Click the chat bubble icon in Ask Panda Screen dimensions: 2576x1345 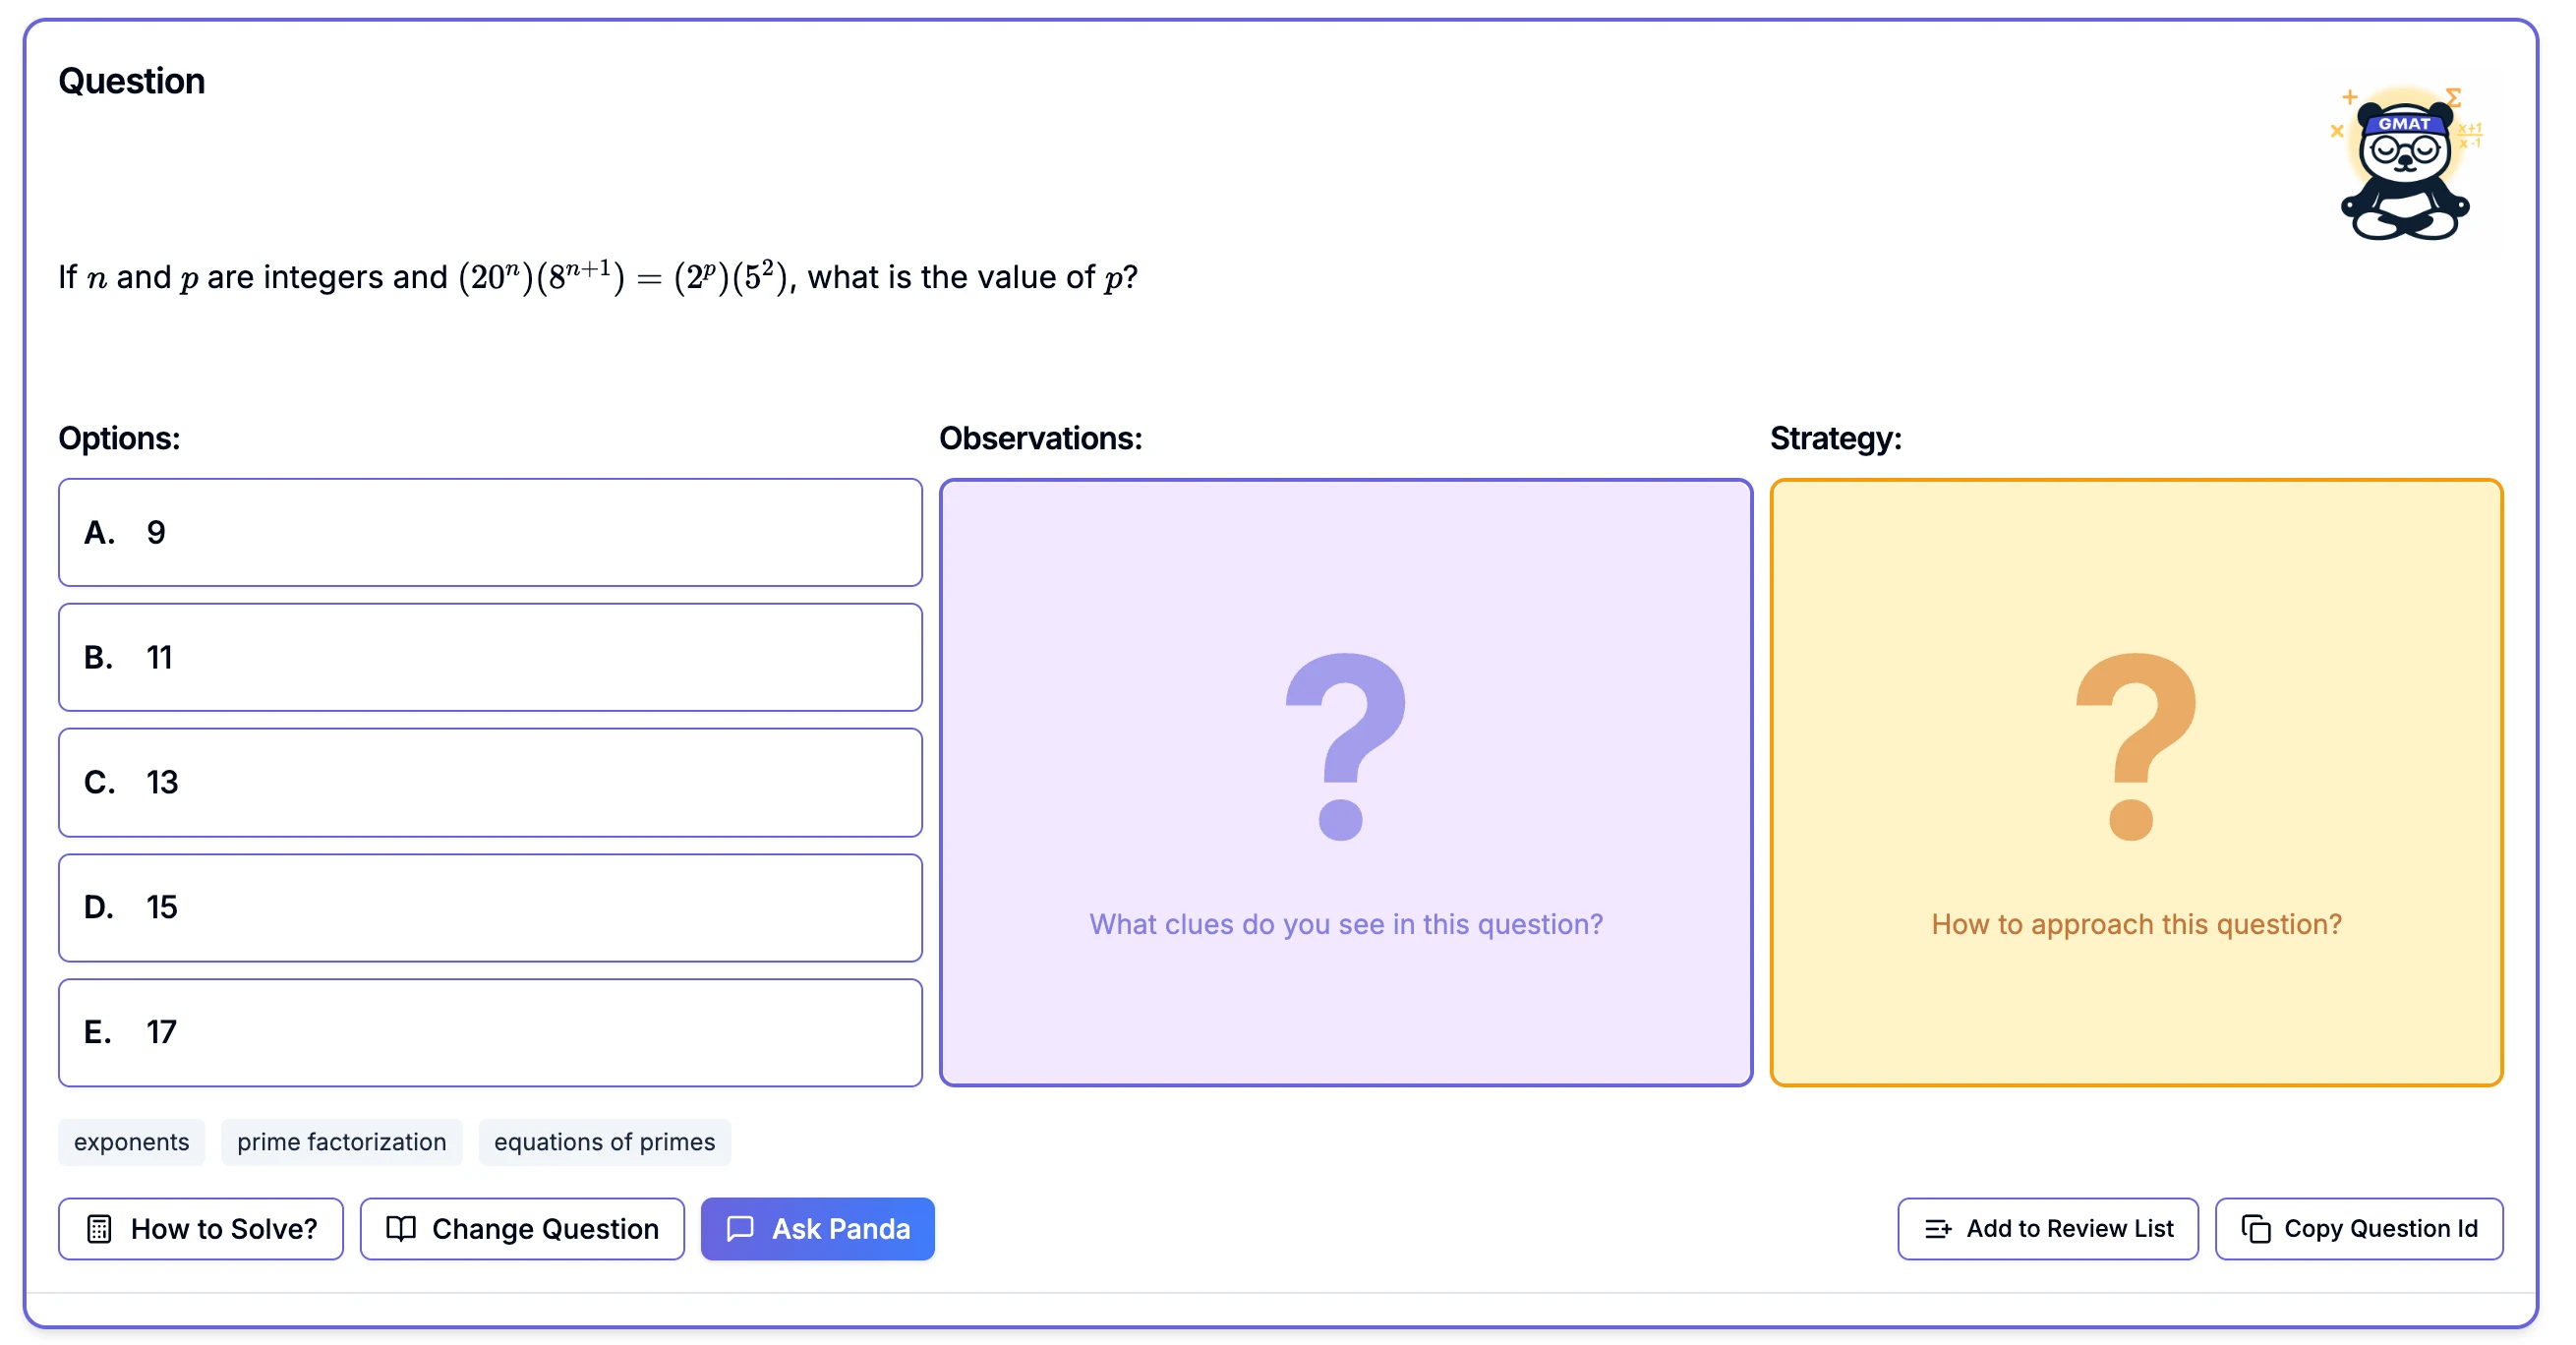click(x=740, y=1228)
